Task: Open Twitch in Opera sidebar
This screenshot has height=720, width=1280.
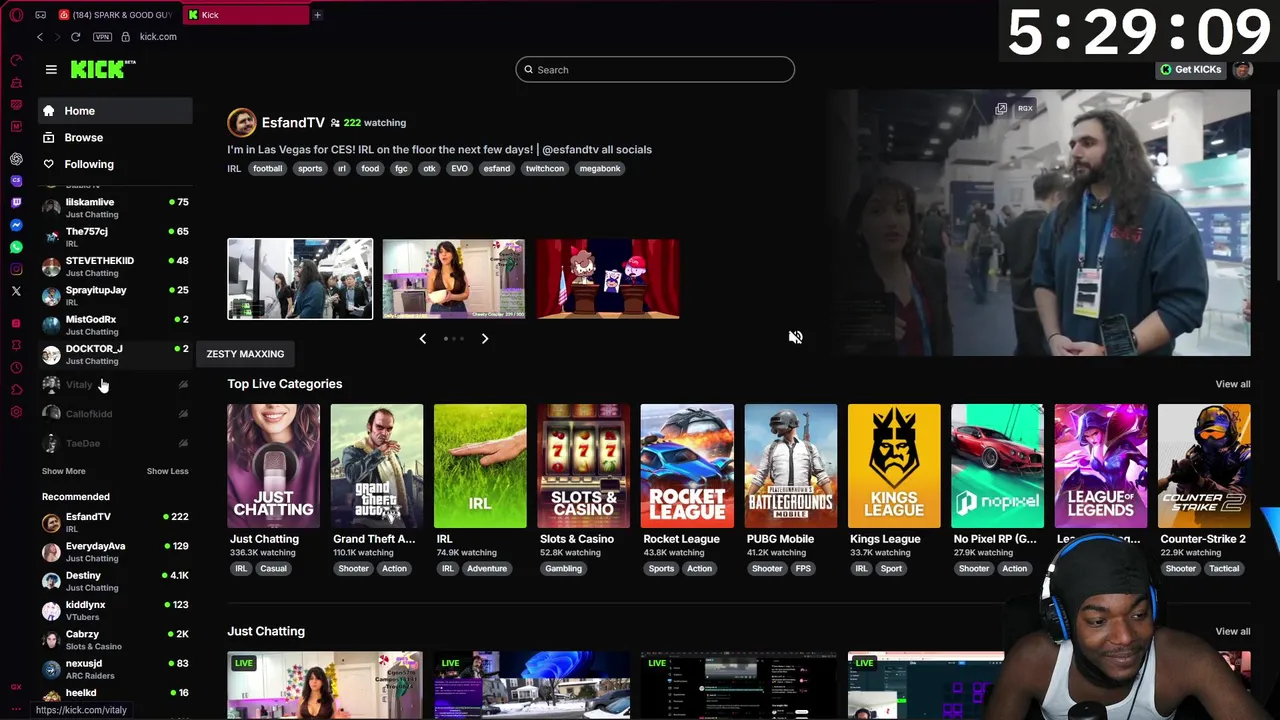Action: tap(16, 203)
